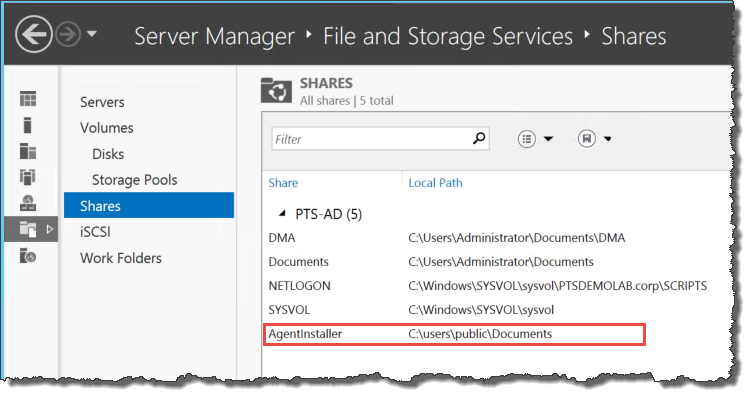Open the All Servers sidebar icon

pos(28,151)
